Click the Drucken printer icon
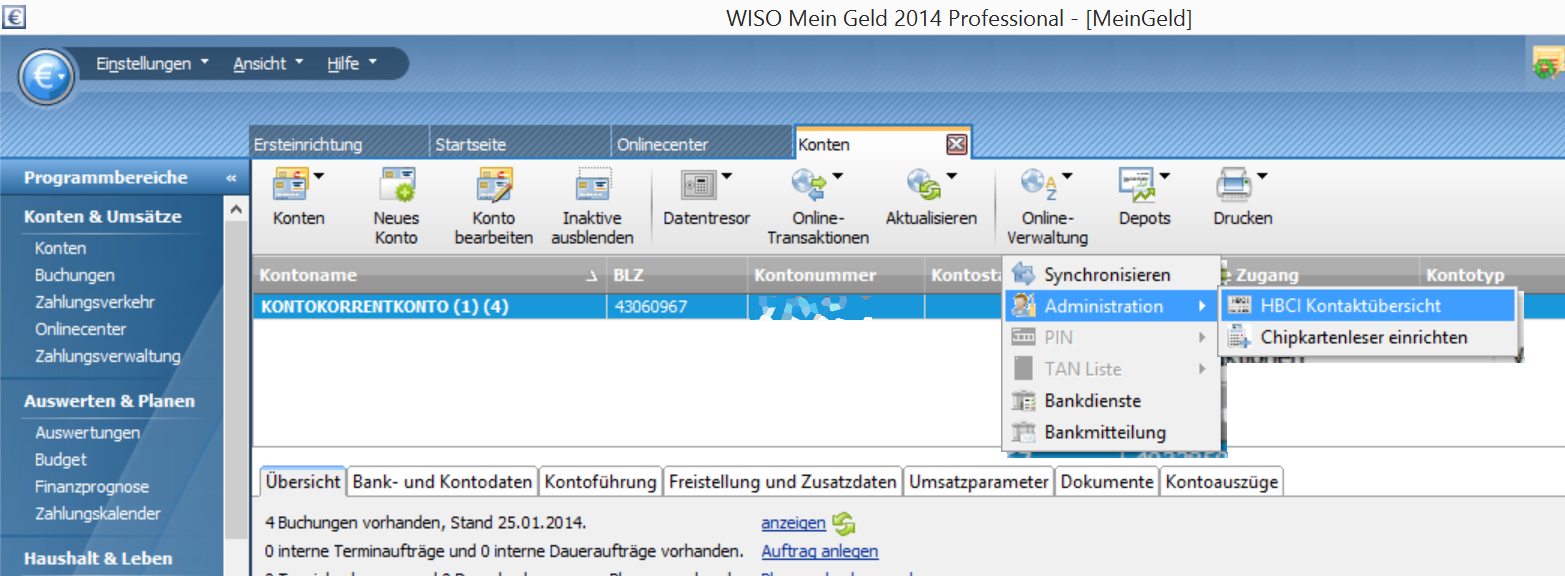This screenshot has height=576, width=1565. point(1233,186)
